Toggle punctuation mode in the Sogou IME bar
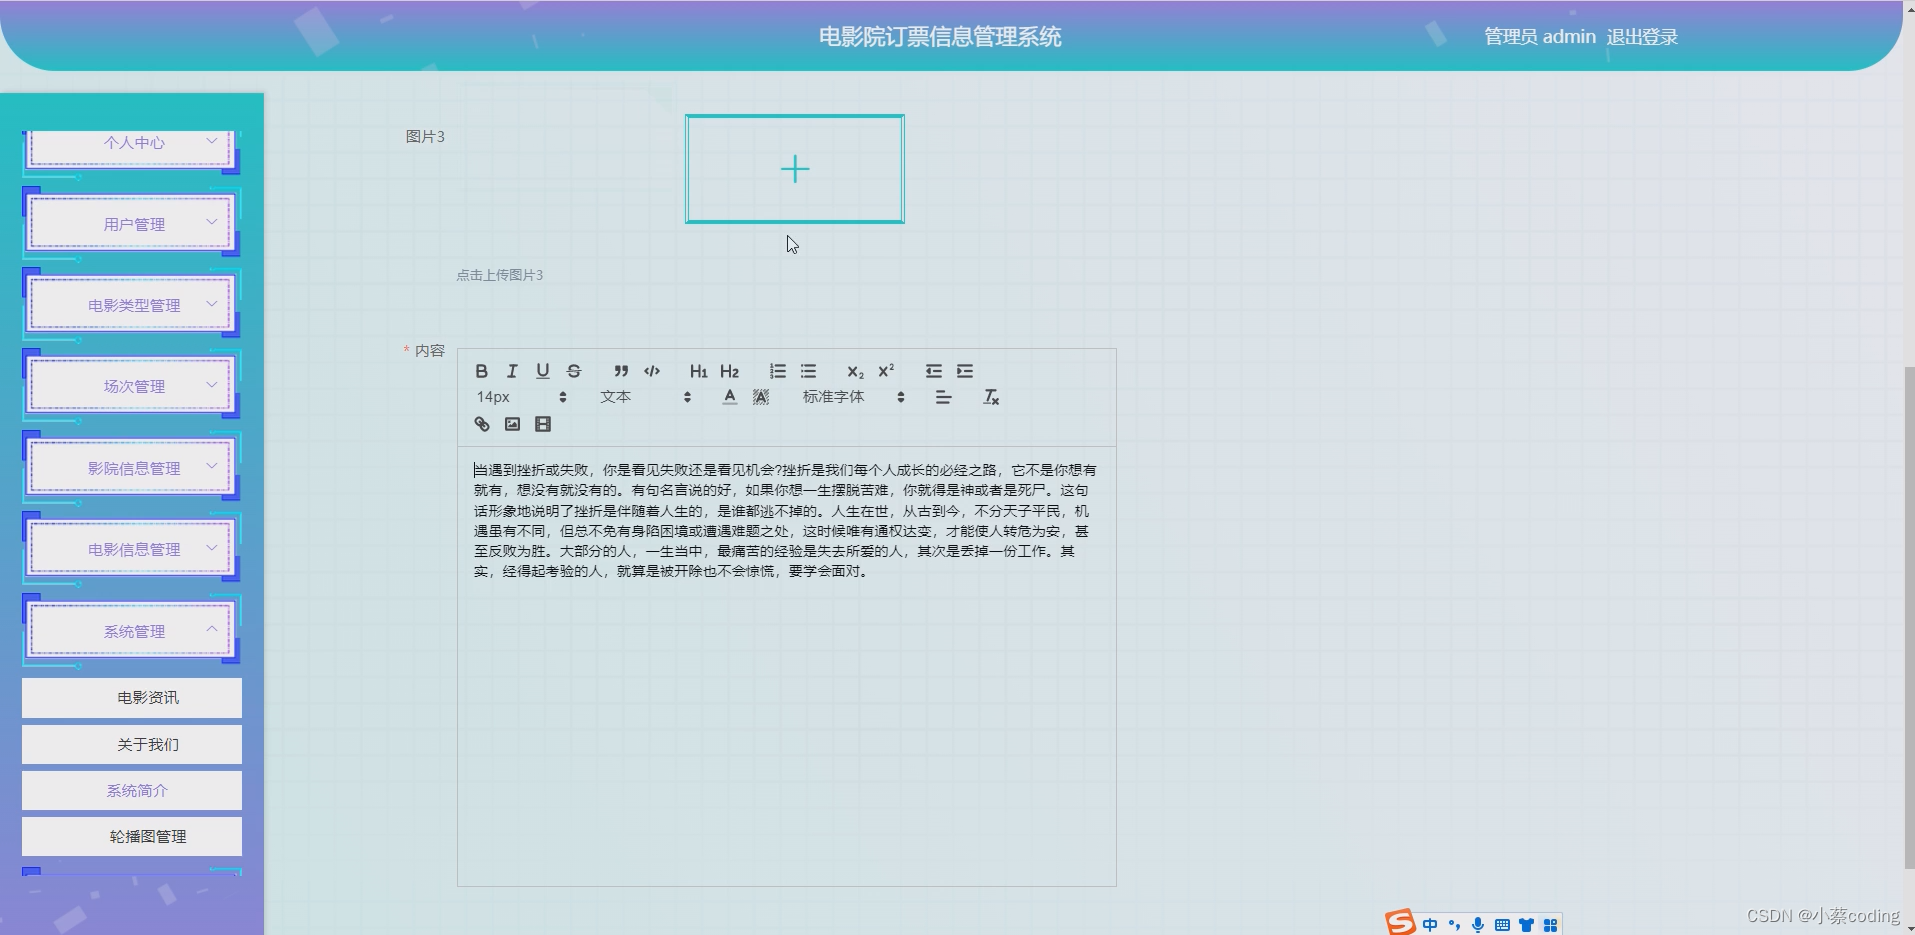Image resolution: width=1915 pixels, height=935 pixels. point(1454,925)
